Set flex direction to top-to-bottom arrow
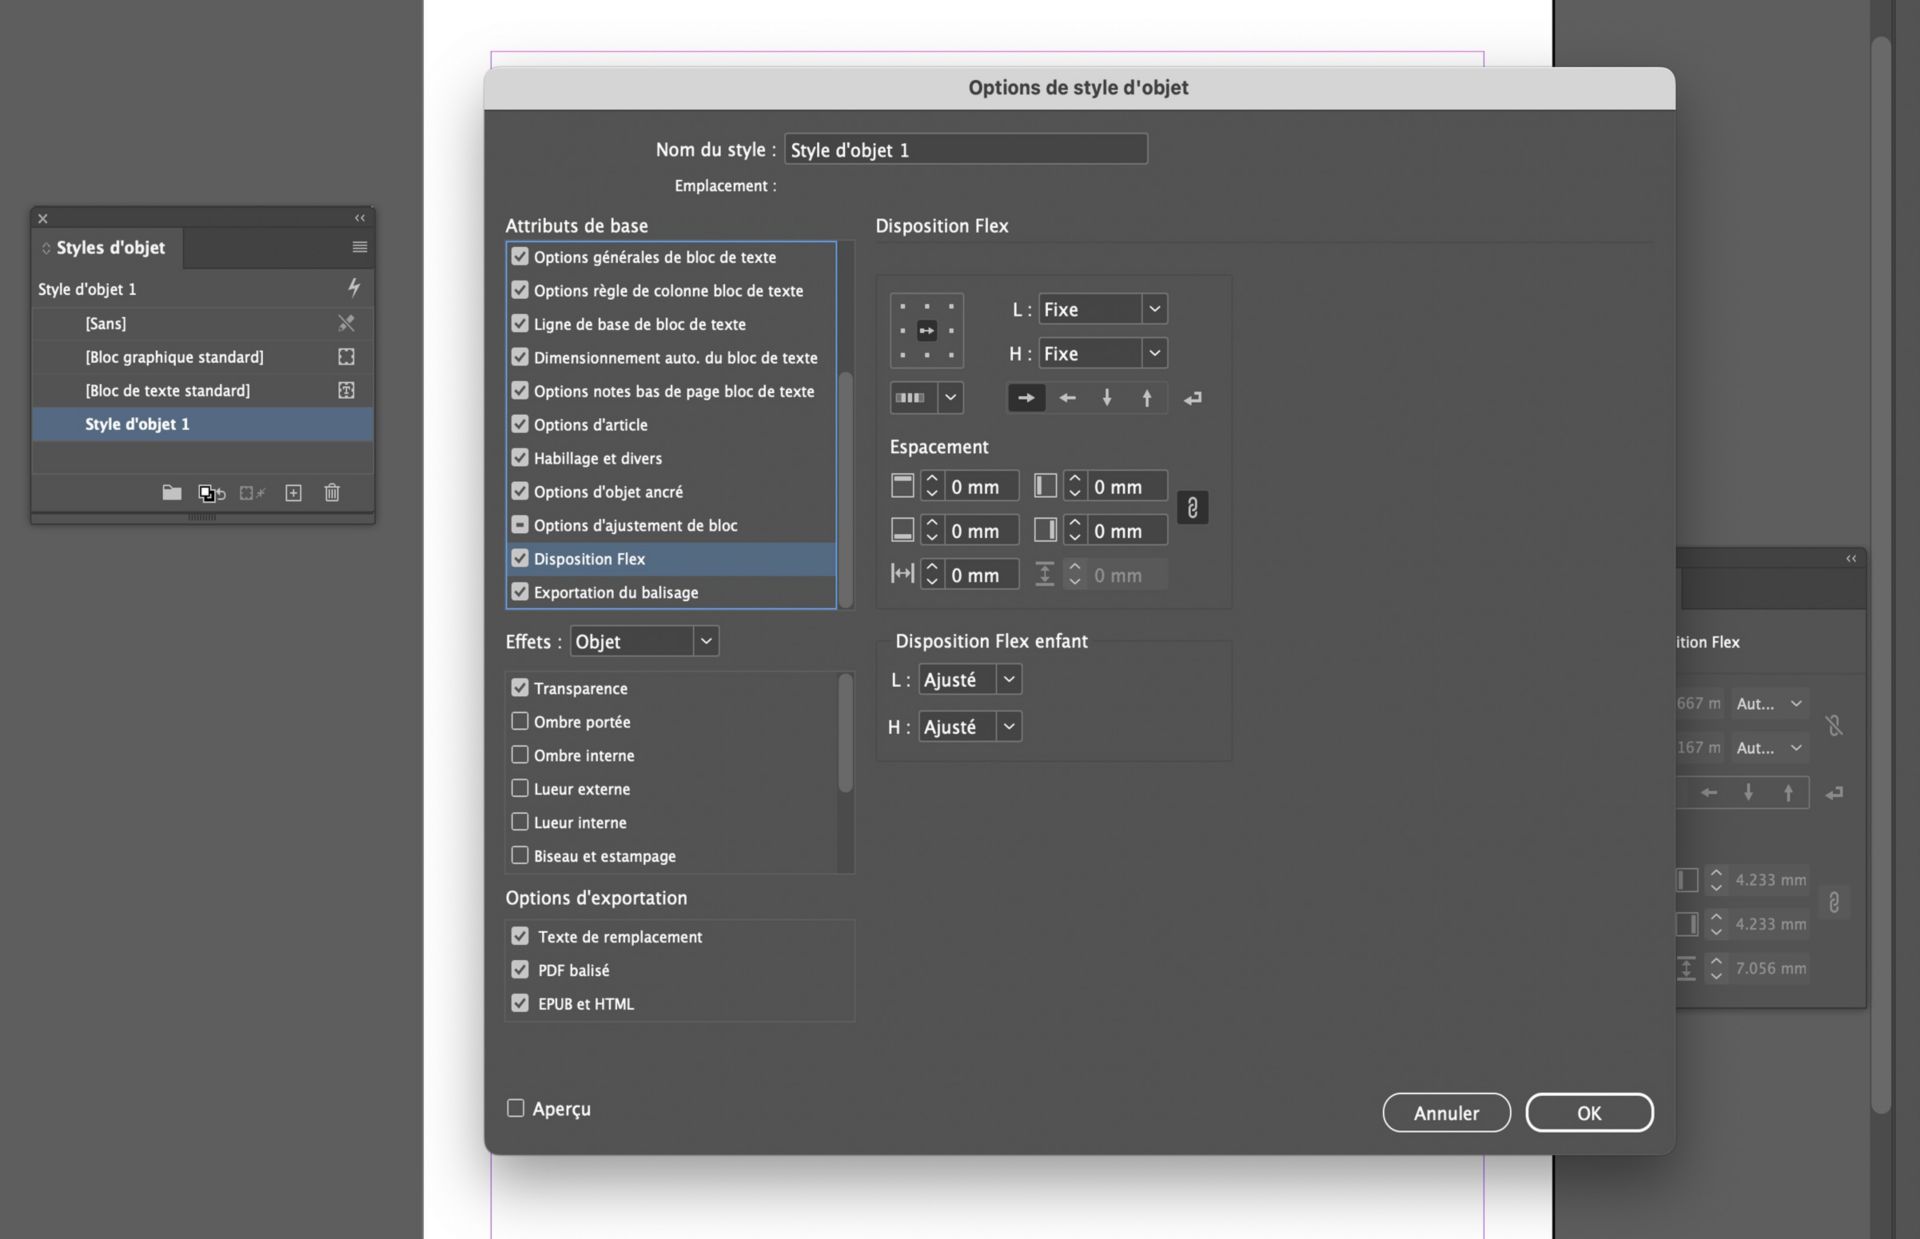 1107,398
